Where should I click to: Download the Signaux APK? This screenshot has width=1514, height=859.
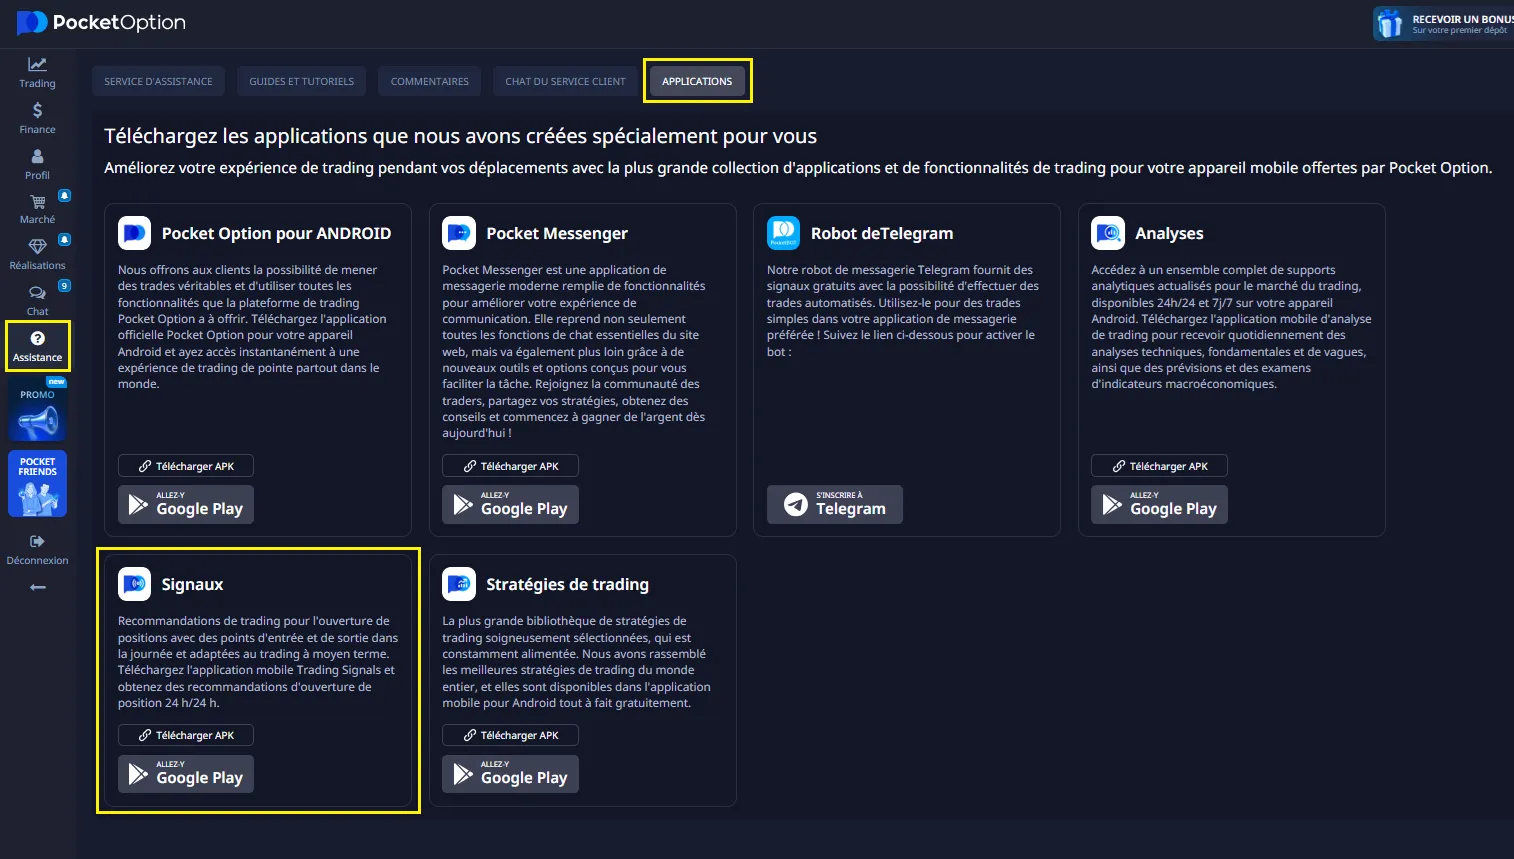186,735
